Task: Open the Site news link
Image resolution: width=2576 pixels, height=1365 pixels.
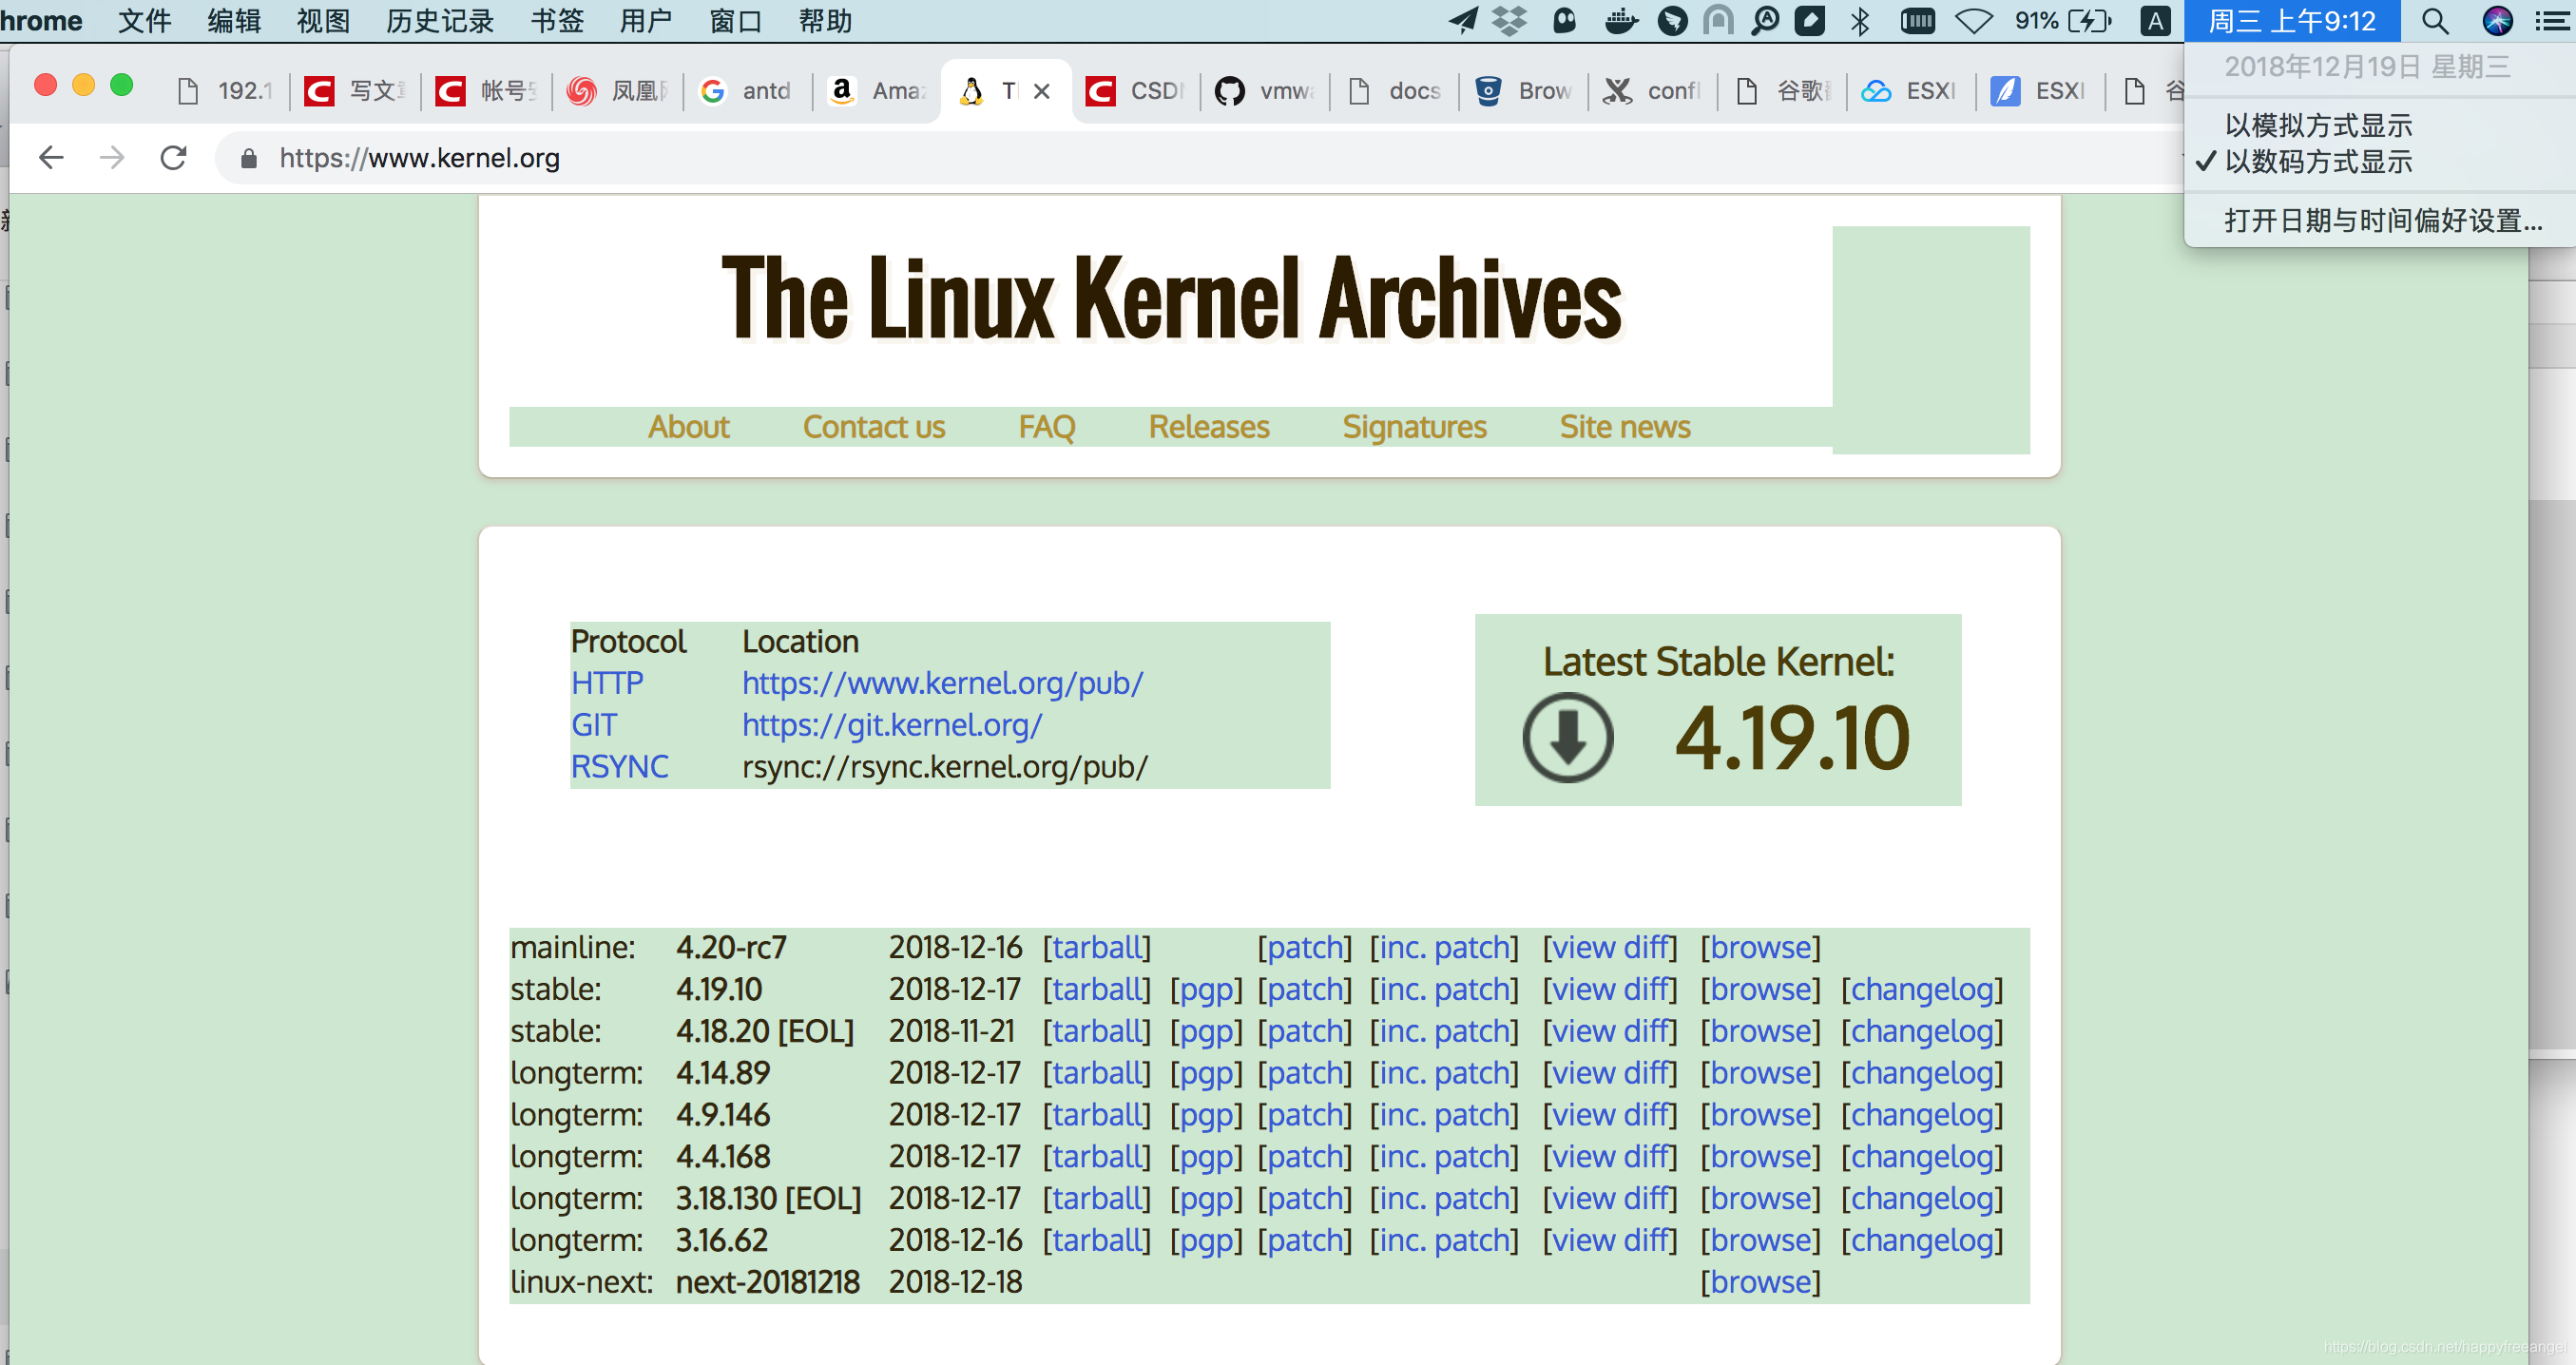Action: [x=1624, y=427]
